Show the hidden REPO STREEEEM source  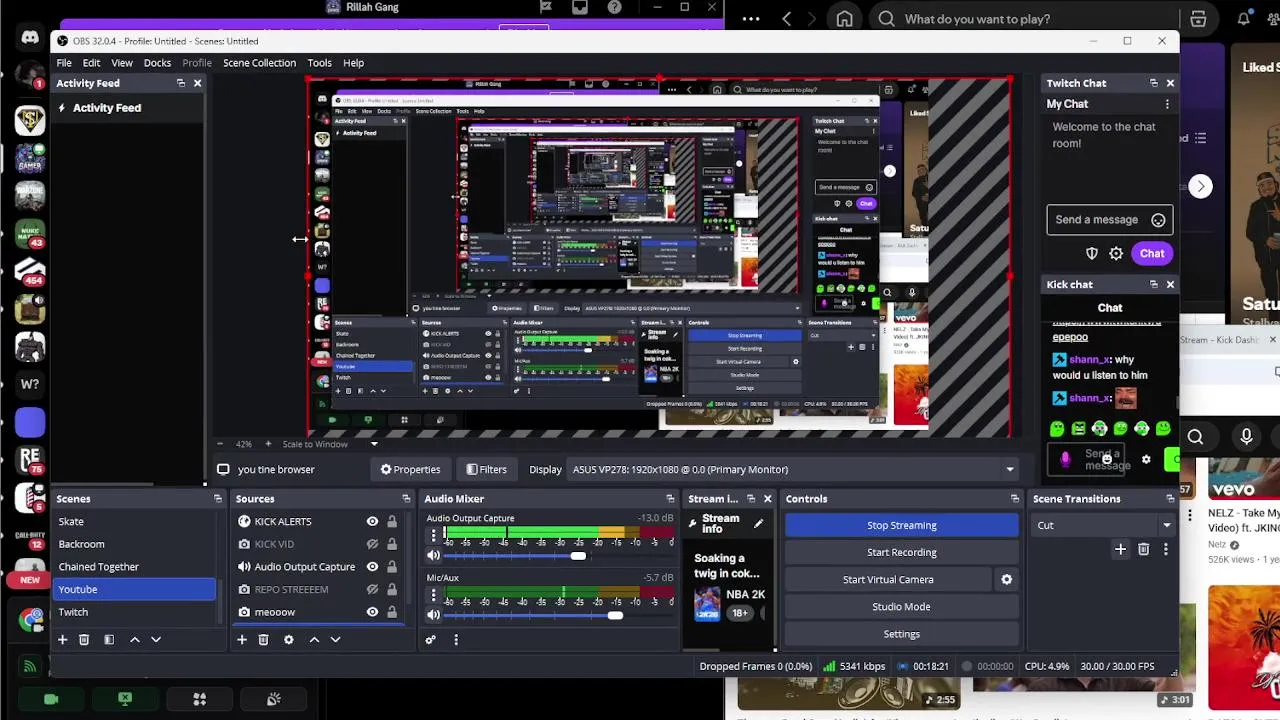[372, 590]
